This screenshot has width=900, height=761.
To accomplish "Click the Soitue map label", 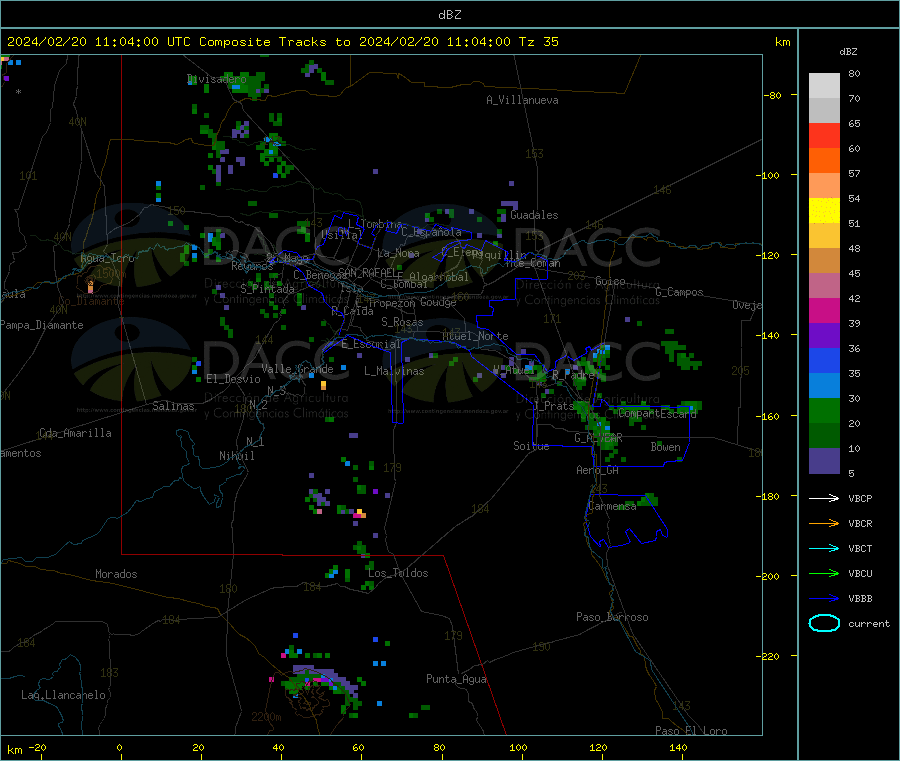I will coord(531,446).
